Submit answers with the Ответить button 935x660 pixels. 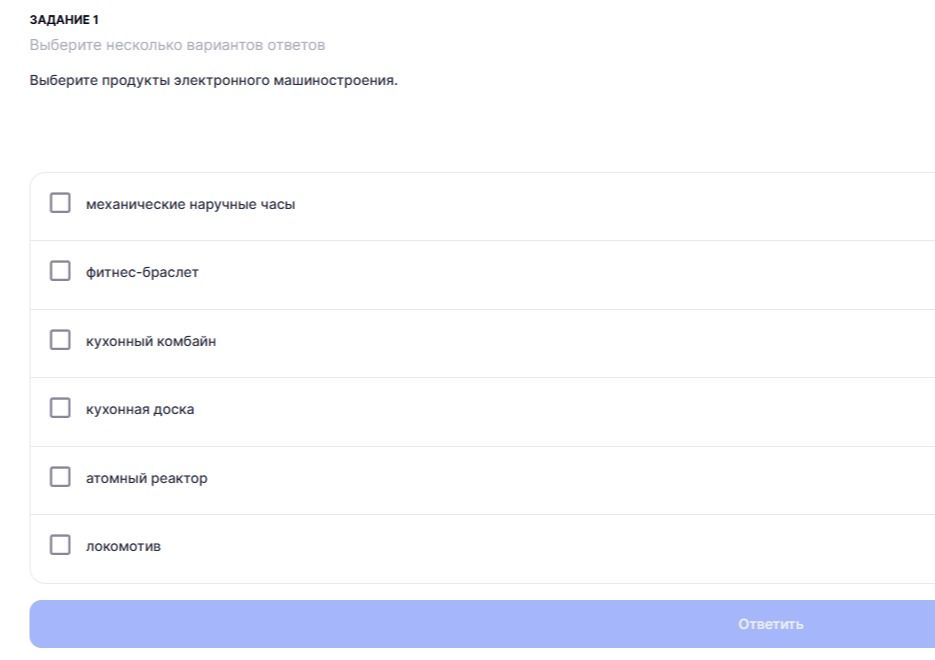coord(482,624)
